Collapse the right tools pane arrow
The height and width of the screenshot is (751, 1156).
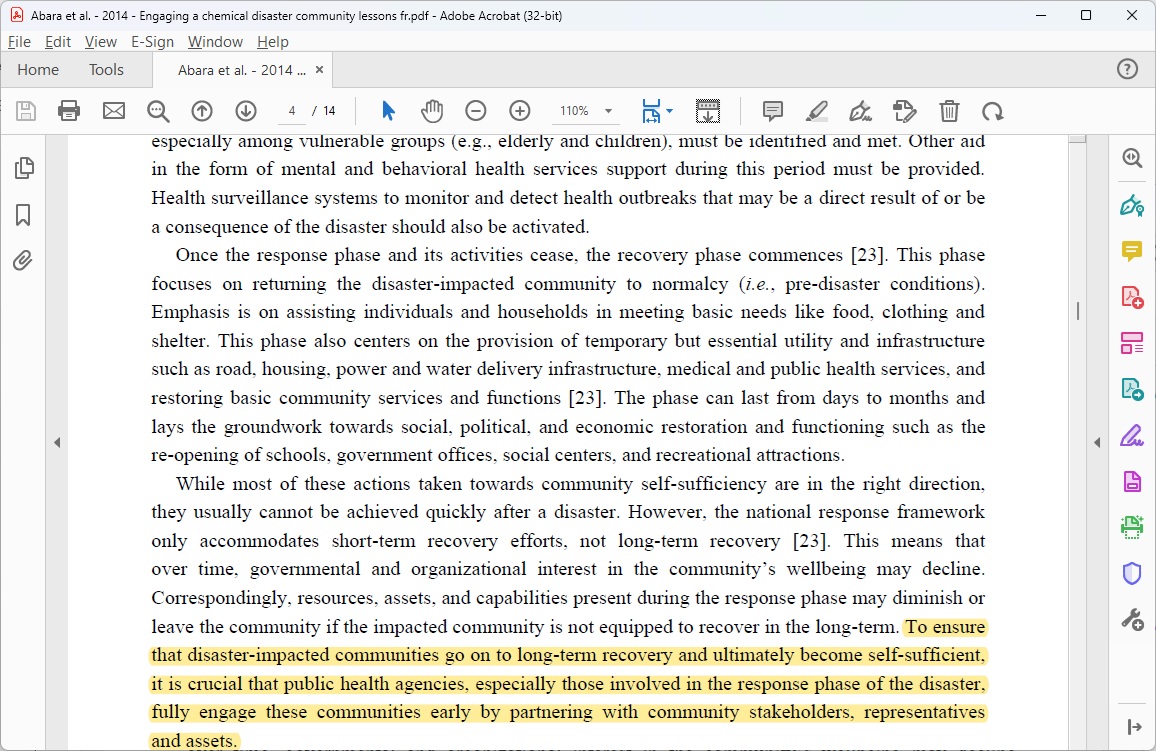(x=1097, y=442)
